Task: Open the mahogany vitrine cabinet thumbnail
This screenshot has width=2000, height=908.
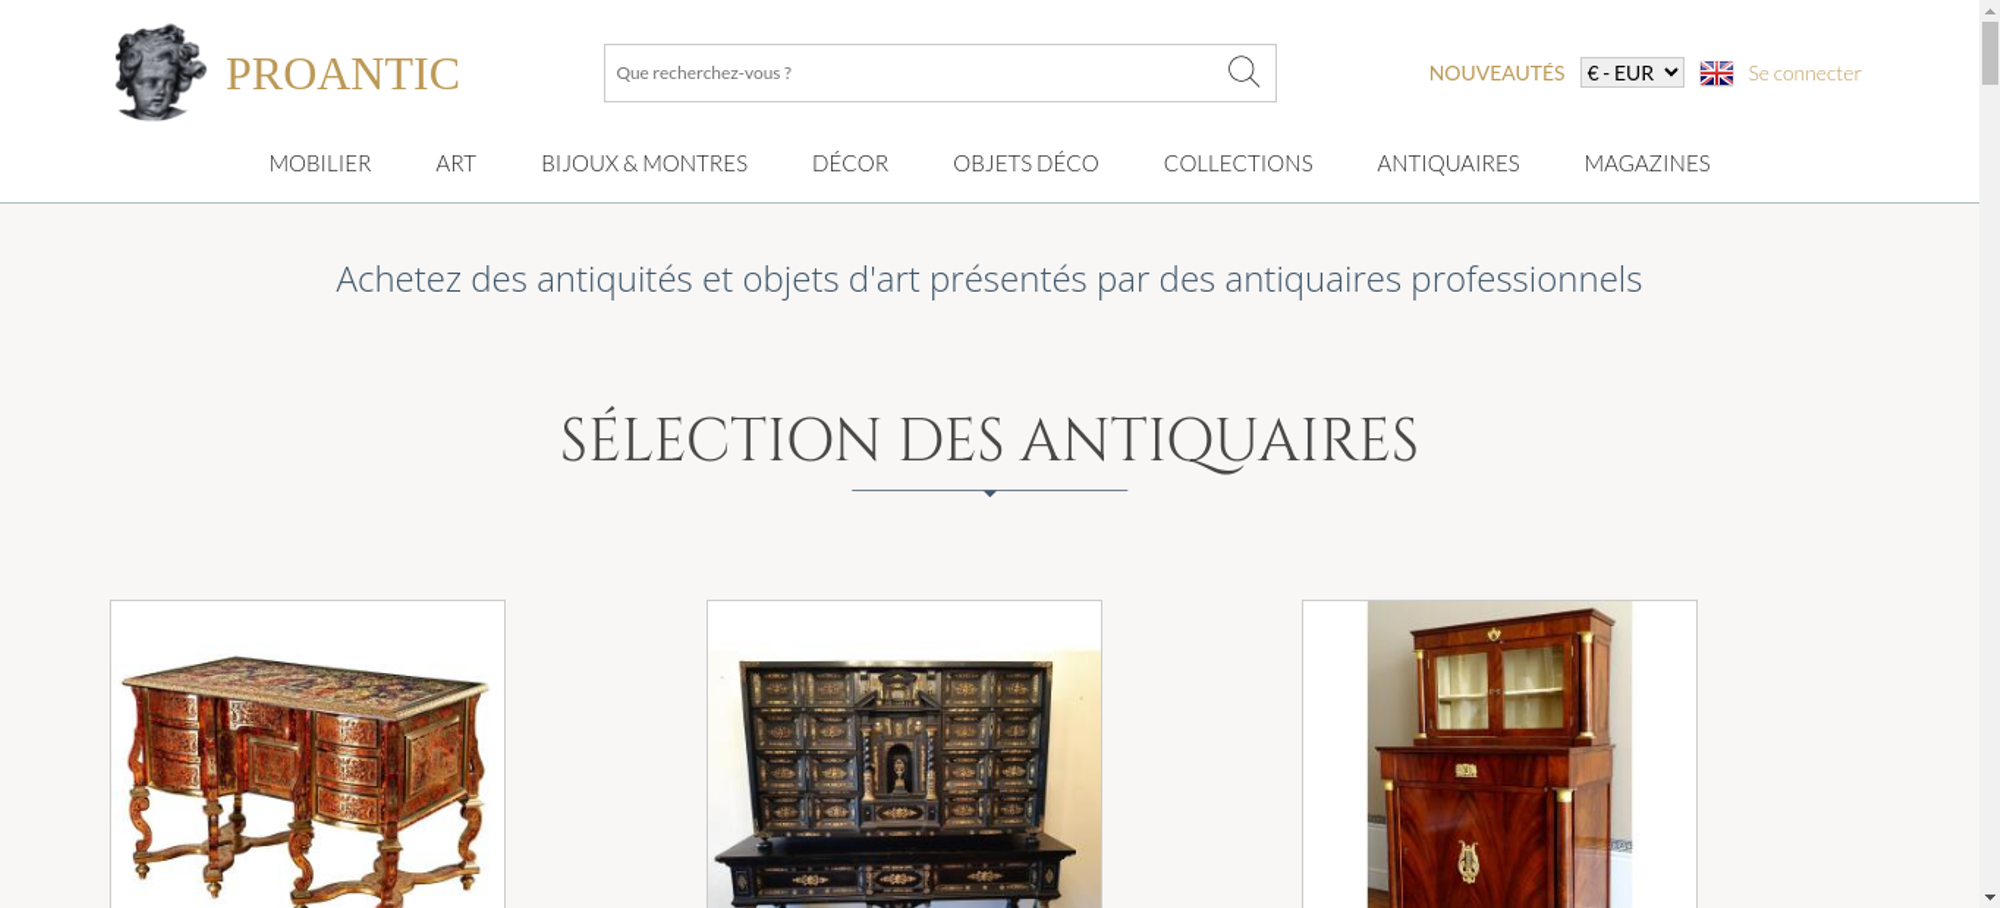Action: [x=1499, y=754]
